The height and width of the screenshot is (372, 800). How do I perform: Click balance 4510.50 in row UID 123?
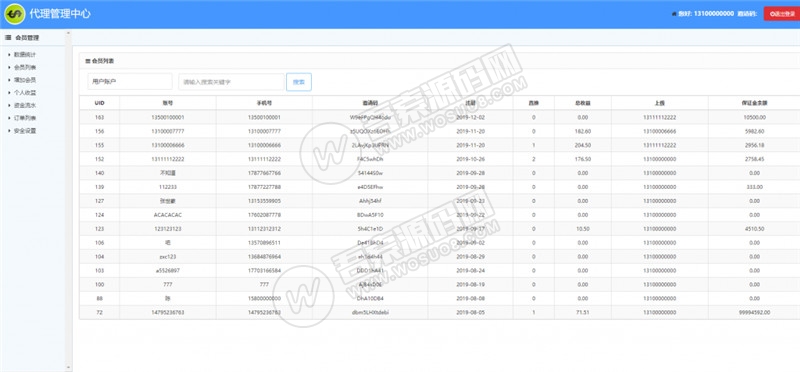coord(755,229)
